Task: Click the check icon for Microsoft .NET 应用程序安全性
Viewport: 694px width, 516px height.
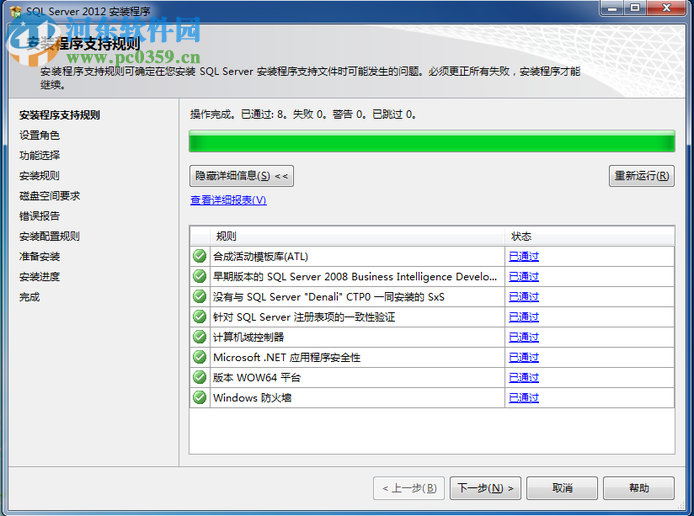Action: click(x=200, y=357)
